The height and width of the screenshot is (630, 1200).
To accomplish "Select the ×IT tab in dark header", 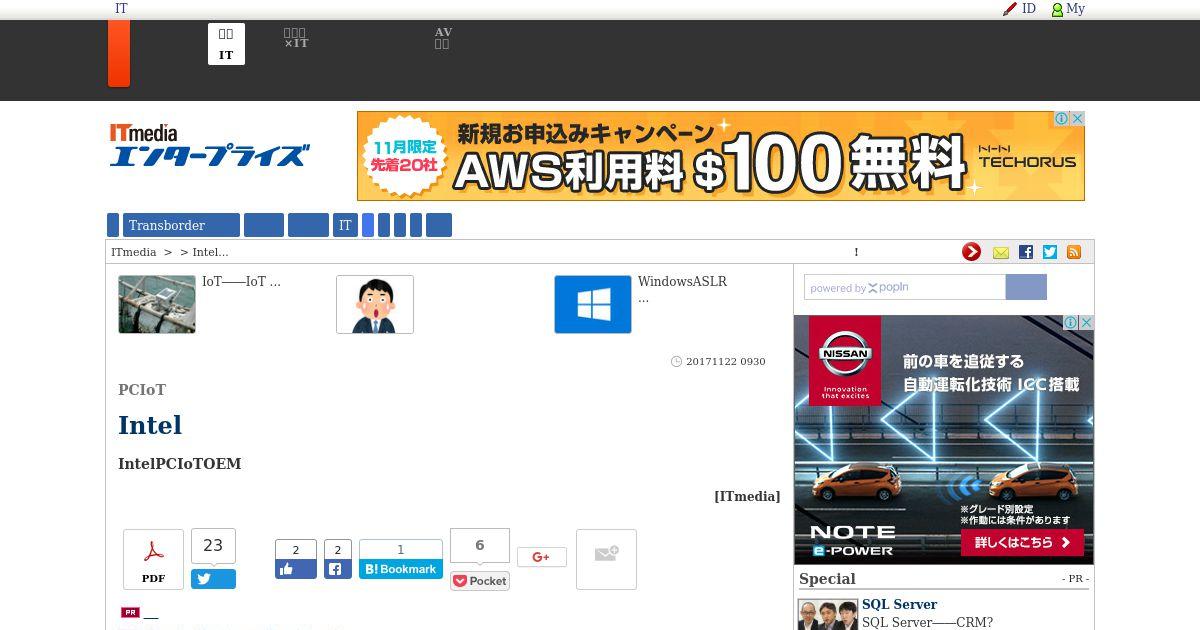I will pyautogui.click(x=295, y=38).
